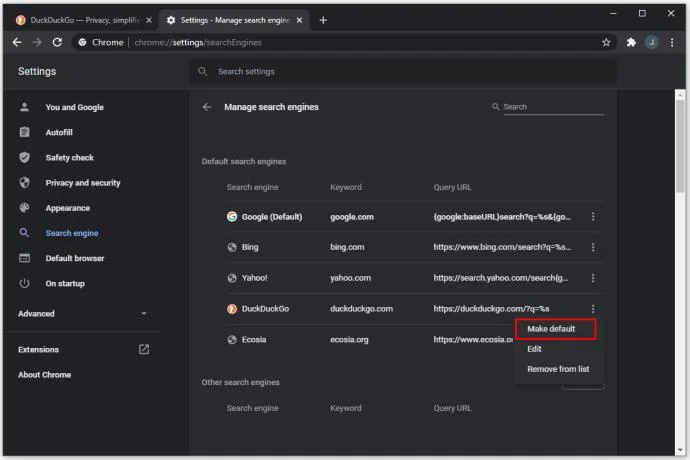Click the Search settings field
Screen dimensions: 690x460
click(x=403, y=71)
